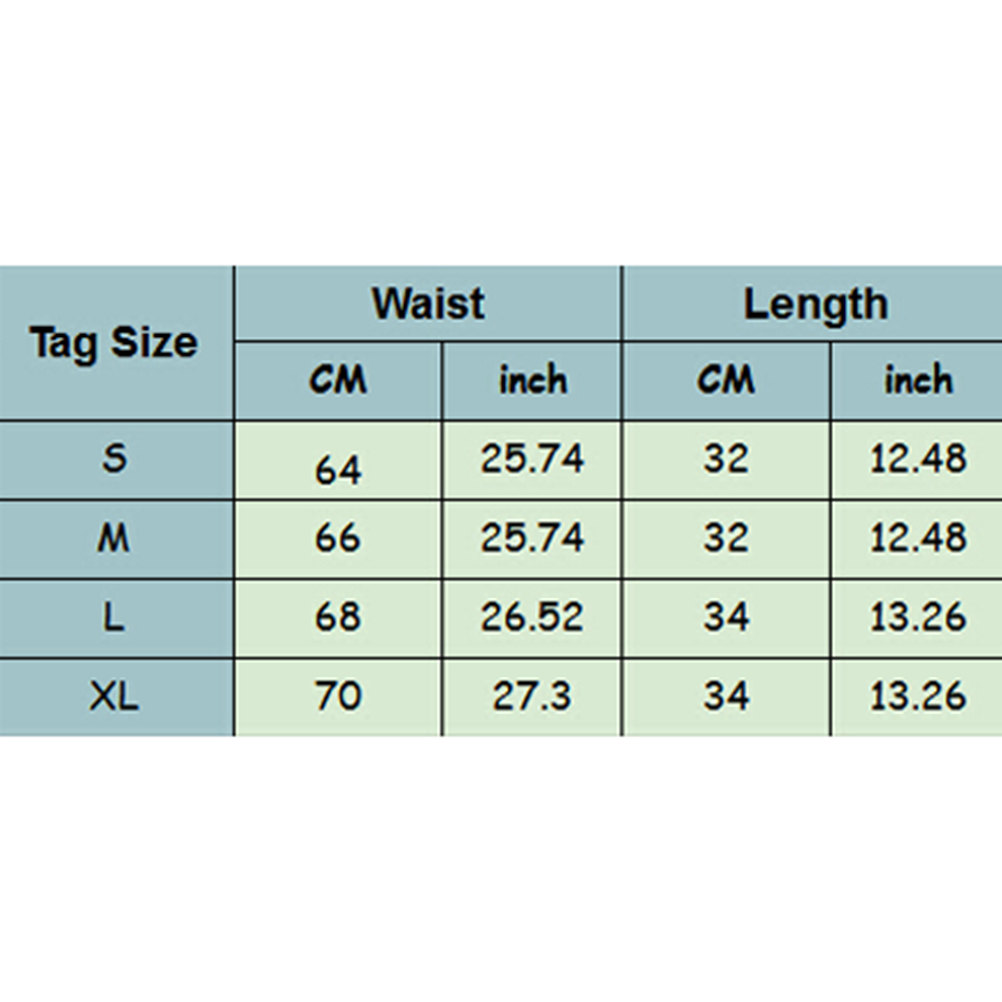This screenshot has width=1002, height=1002.
Task: Click the 64 waist CM value
Action: point(338,468)
